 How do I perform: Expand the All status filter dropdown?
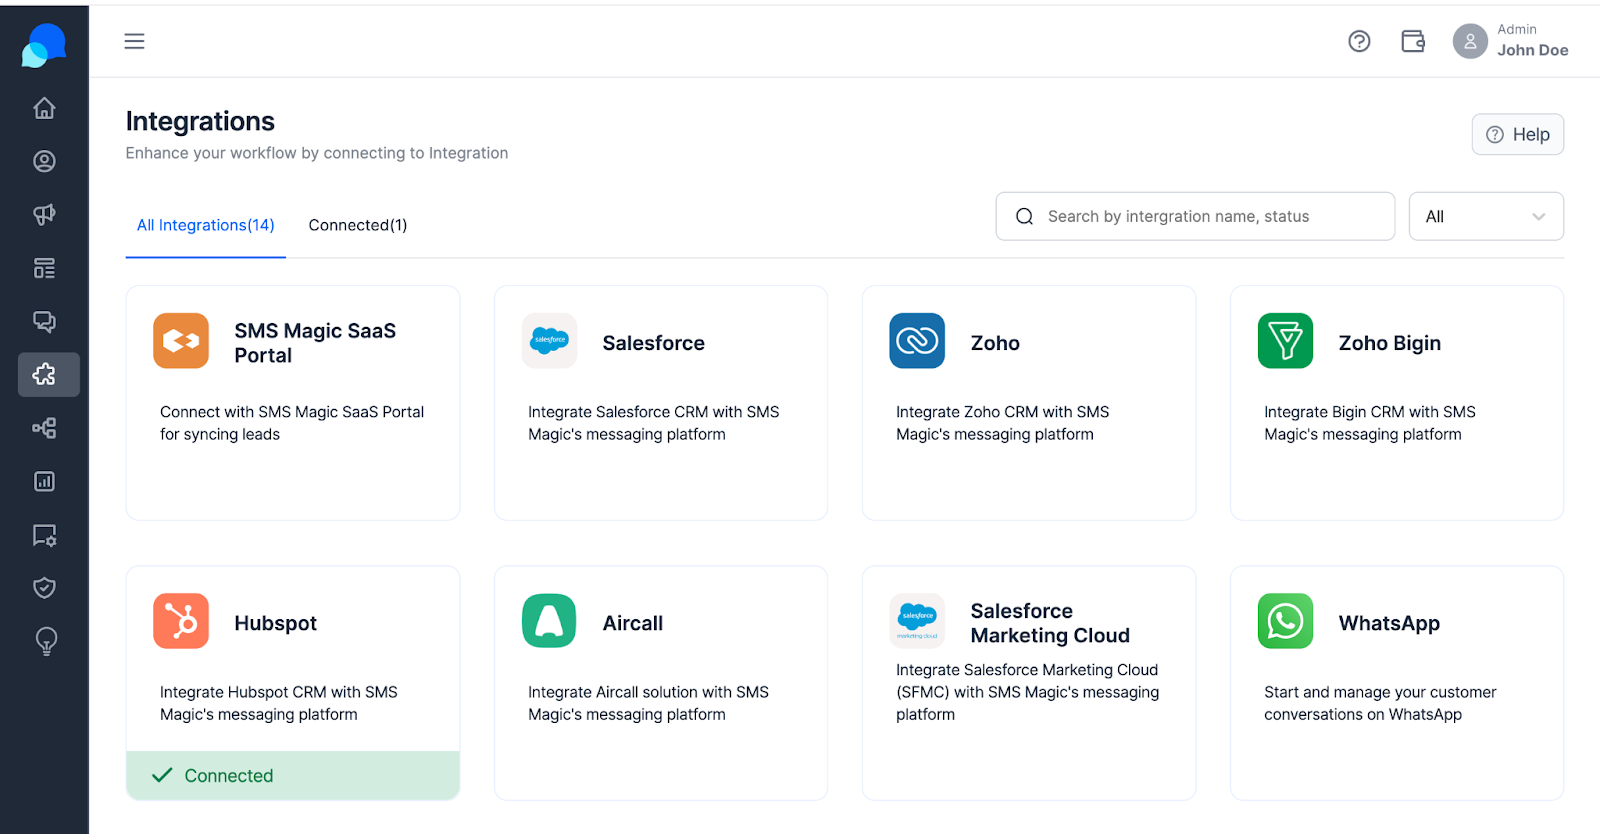point(1486,216)
